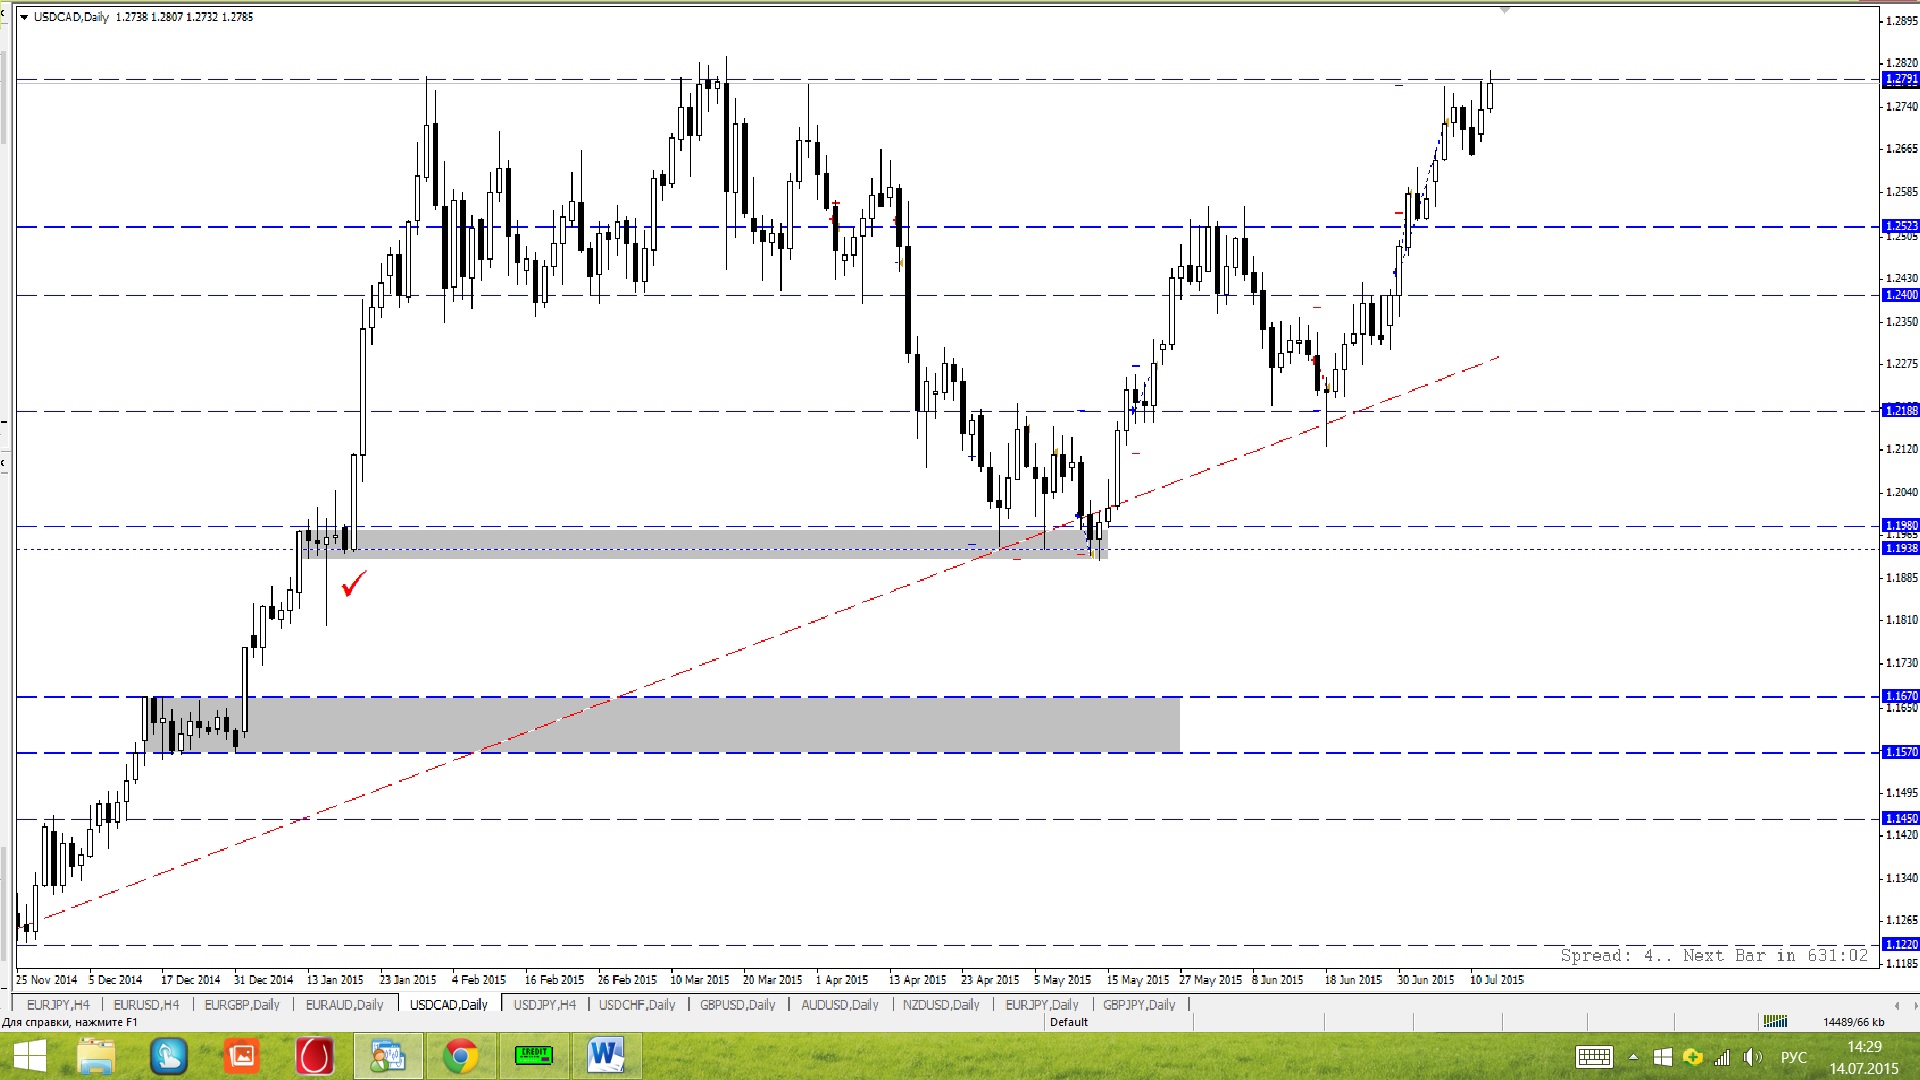Viewport: 1920px width, 1080px height.
Task: Select the large grey rectangle zone near 1.1670
Action: click(x=663, y=725)
